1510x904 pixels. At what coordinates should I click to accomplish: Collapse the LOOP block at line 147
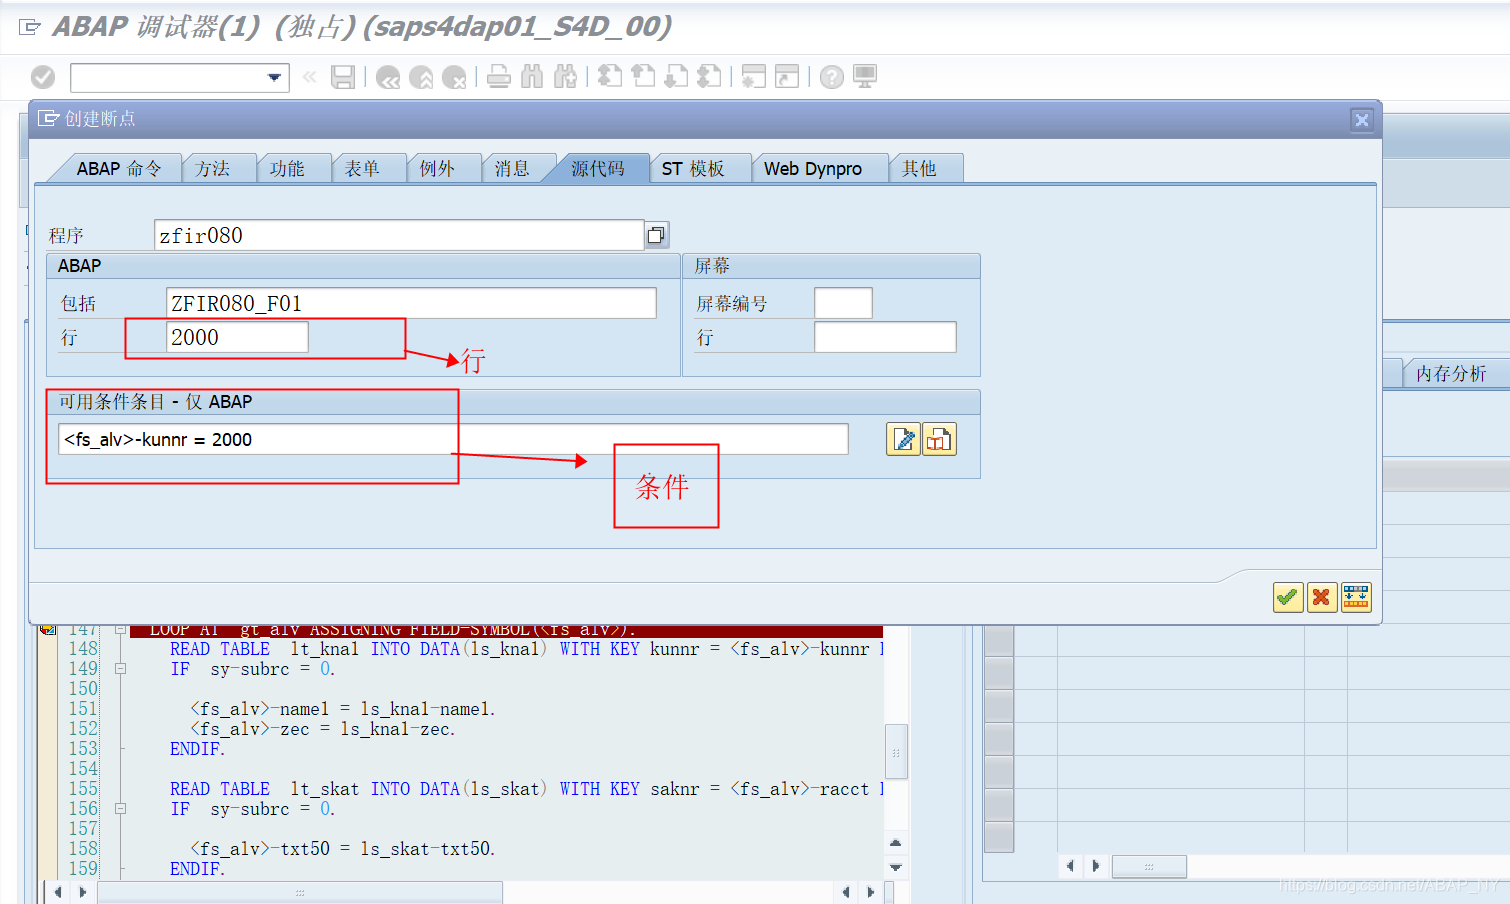(120, 630)
